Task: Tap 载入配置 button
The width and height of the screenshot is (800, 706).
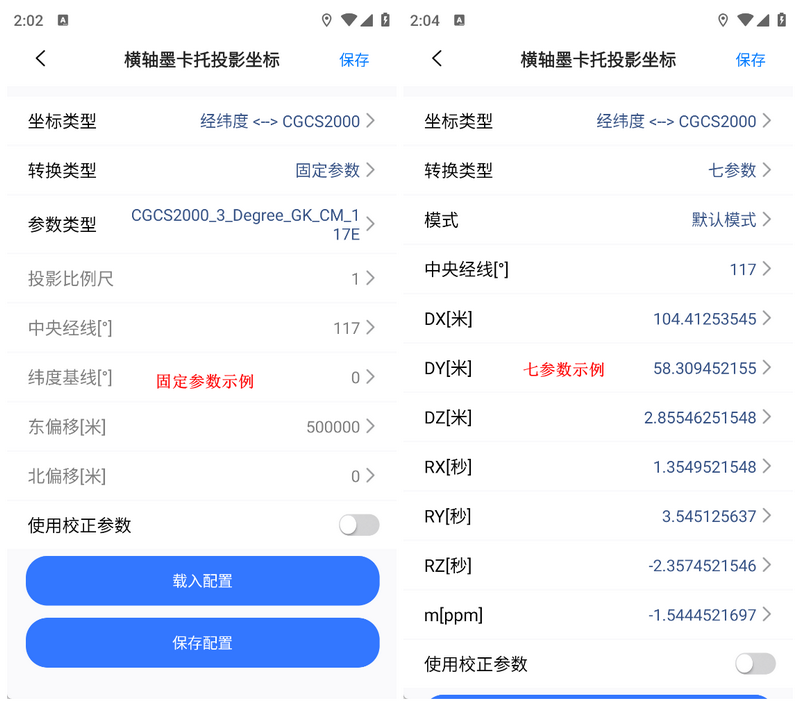Action: (x=203, y=581)
